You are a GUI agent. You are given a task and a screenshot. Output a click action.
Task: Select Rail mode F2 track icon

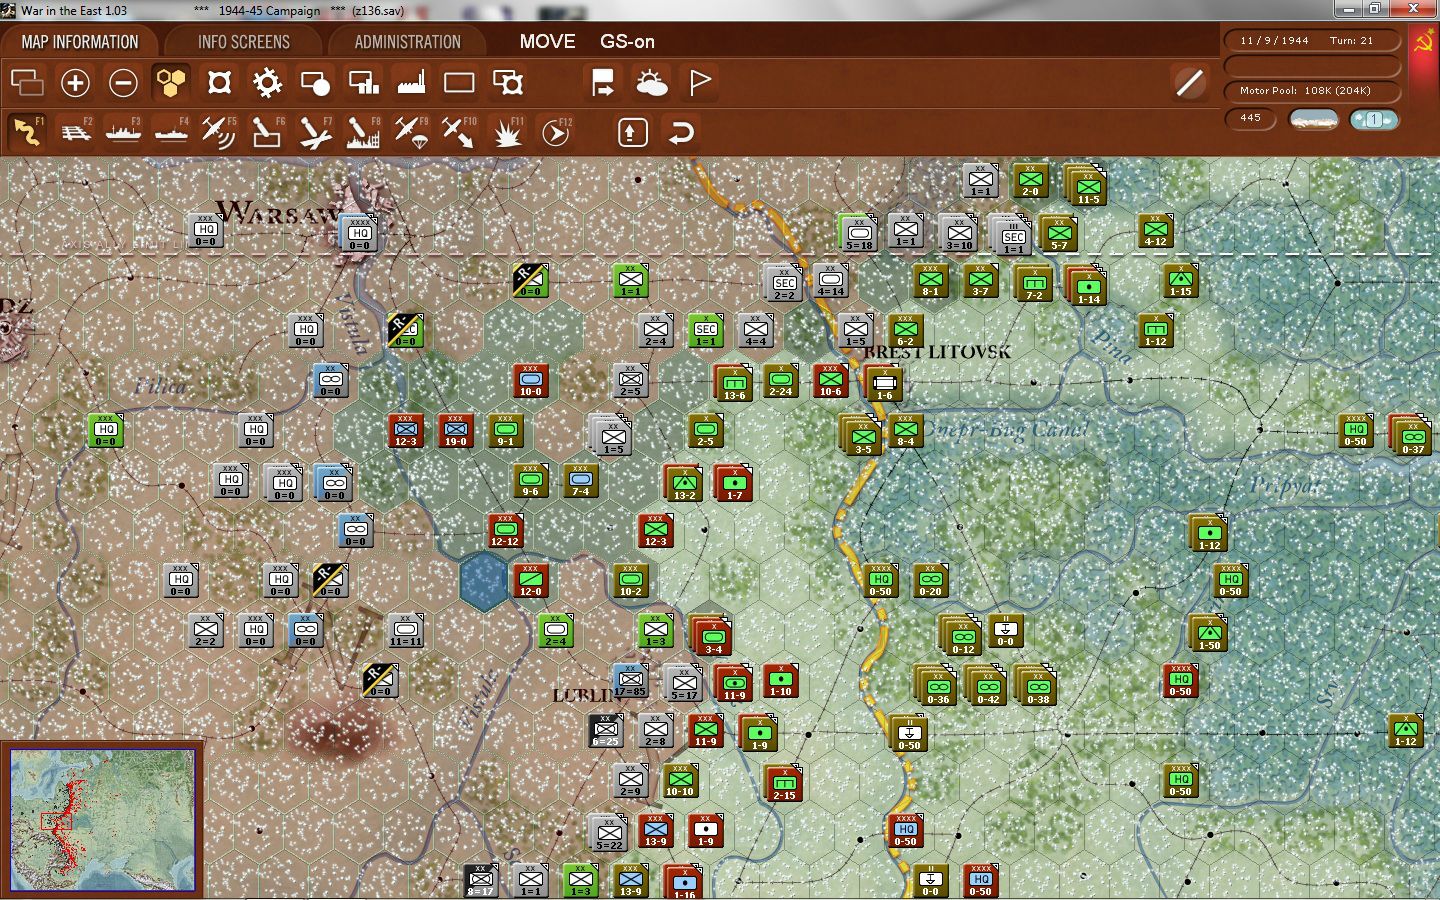pos(76,132)
